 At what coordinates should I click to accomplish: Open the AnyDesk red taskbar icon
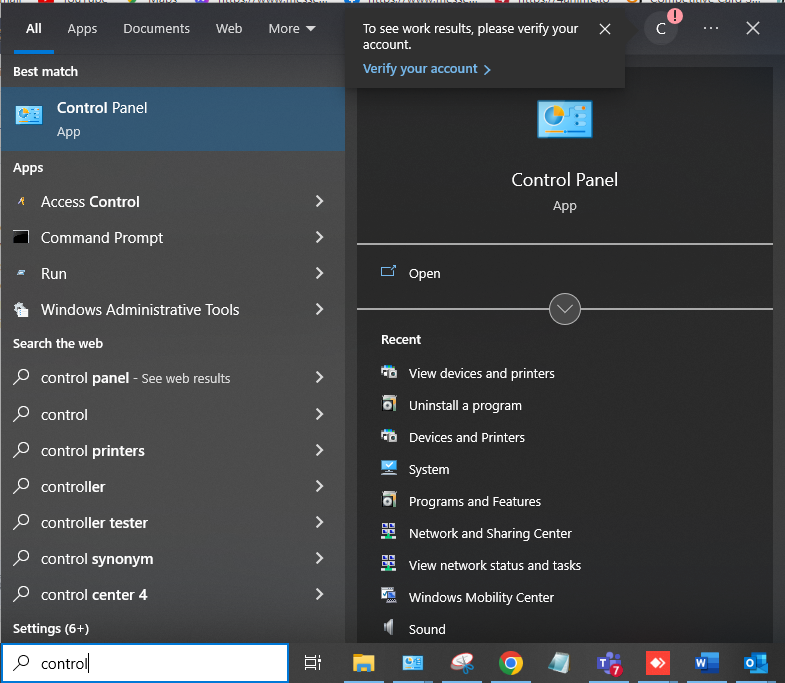pyautogui.click(x=658, y=663)
